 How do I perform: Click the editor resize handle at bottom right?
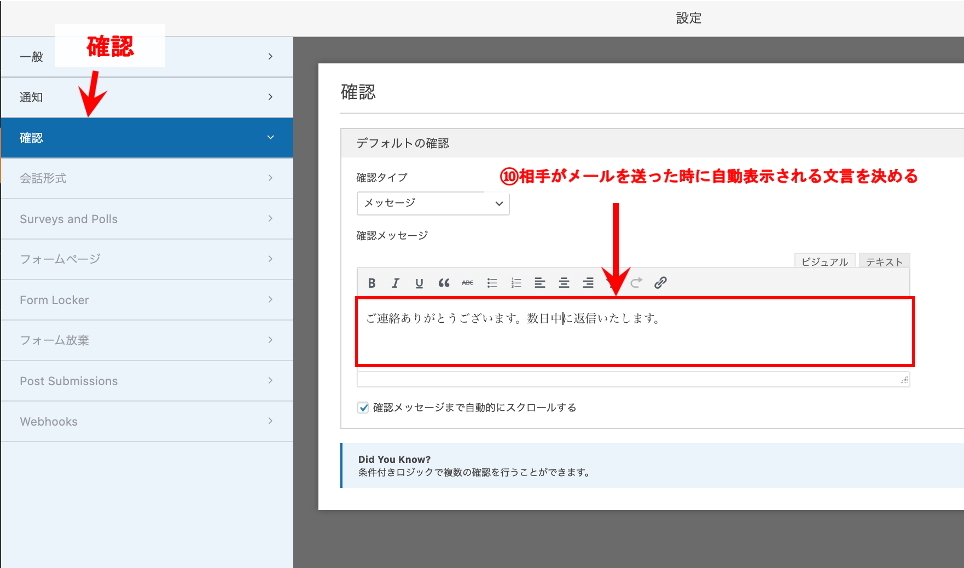point(904,380)
